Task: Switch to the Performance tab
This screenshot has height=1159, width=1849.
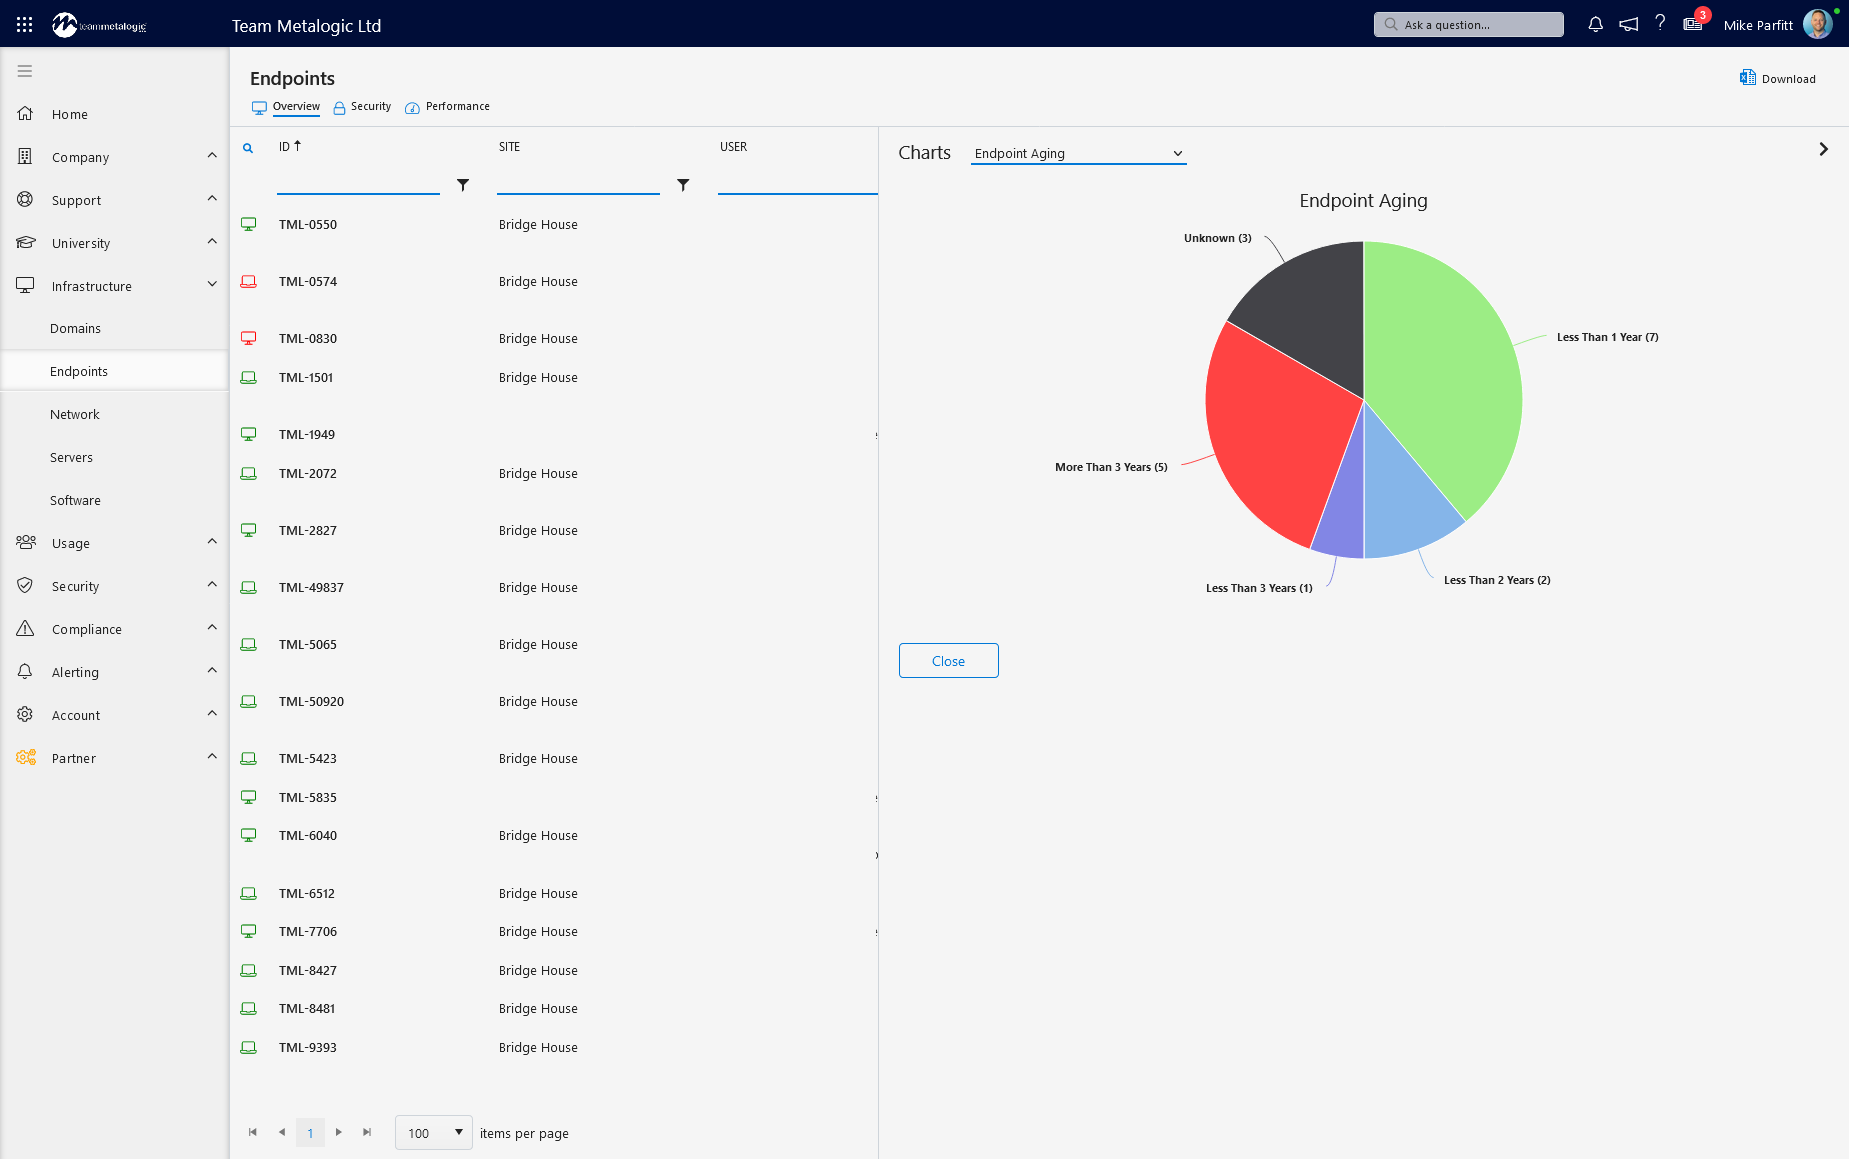Action: (447, 107)
